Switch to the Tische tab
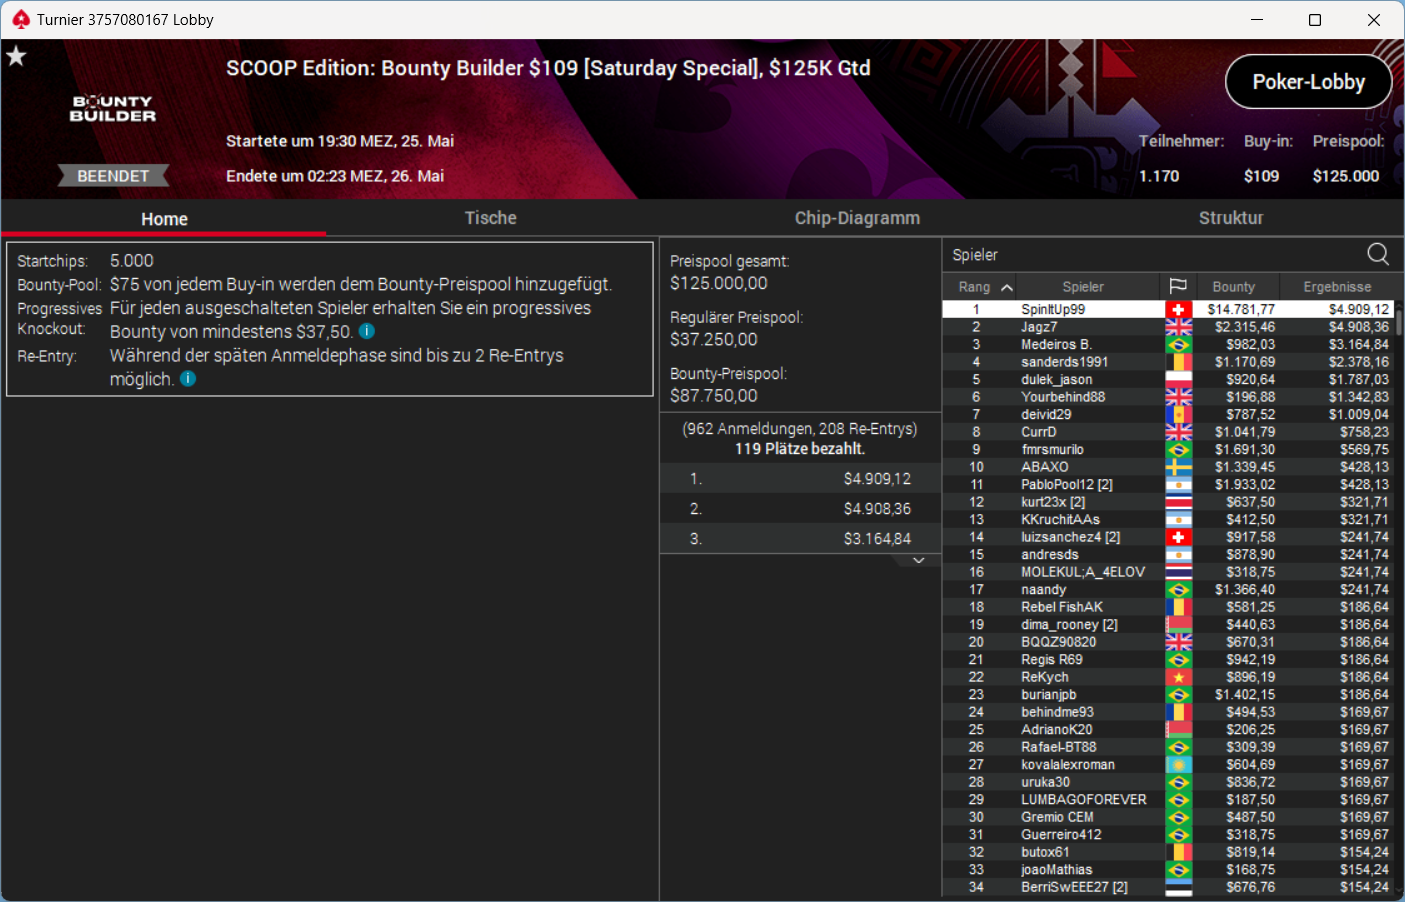 pos(490,218)
